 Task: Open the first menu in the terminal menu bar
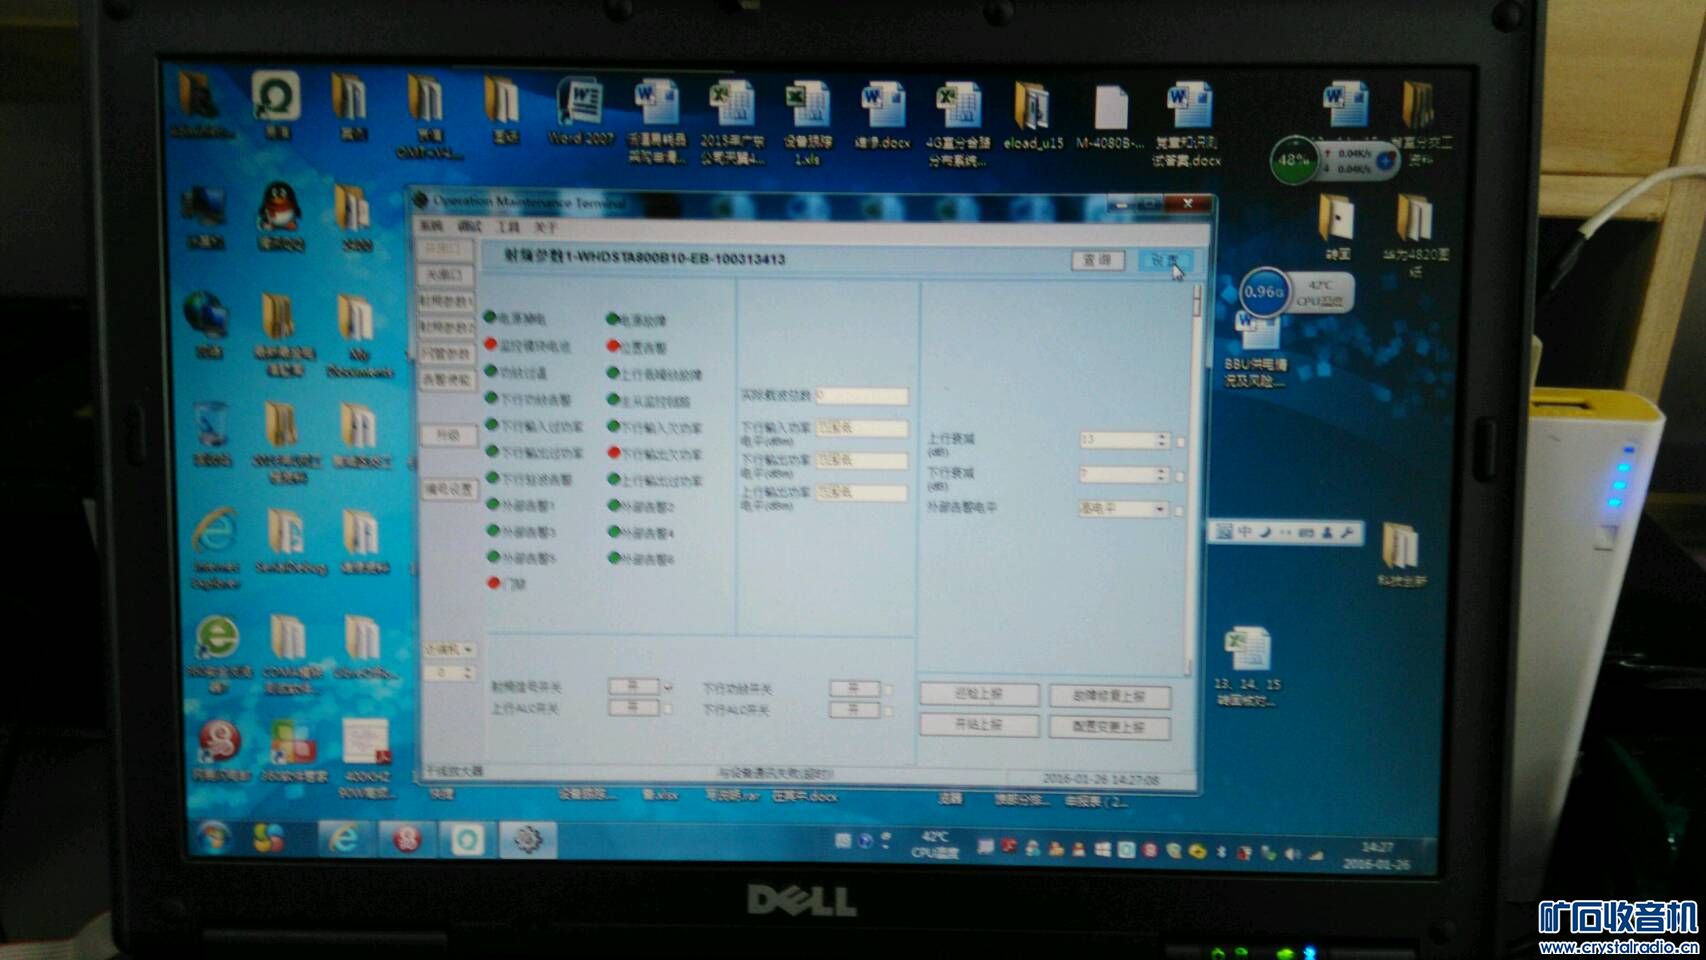click(430, 227)
